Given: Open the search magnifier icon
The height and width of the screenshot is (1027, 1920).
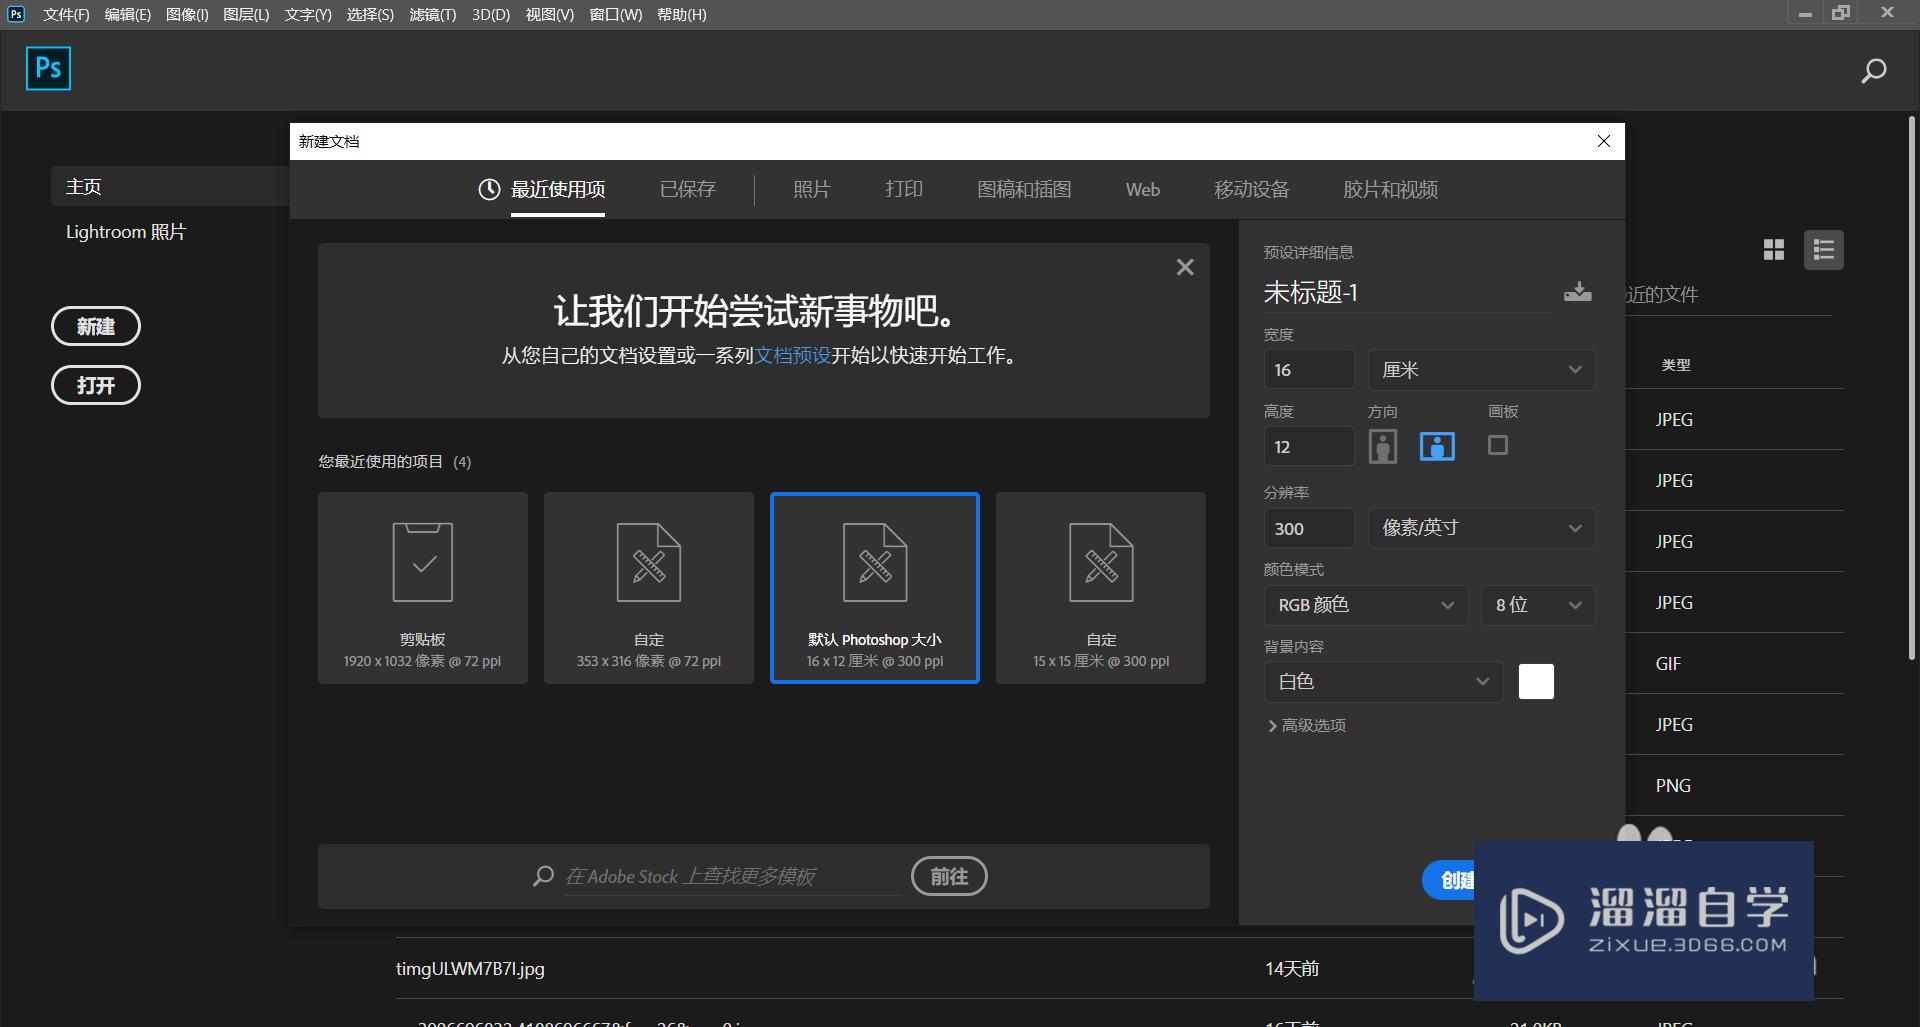Looking at the screenshot, I should (1873, 71).
